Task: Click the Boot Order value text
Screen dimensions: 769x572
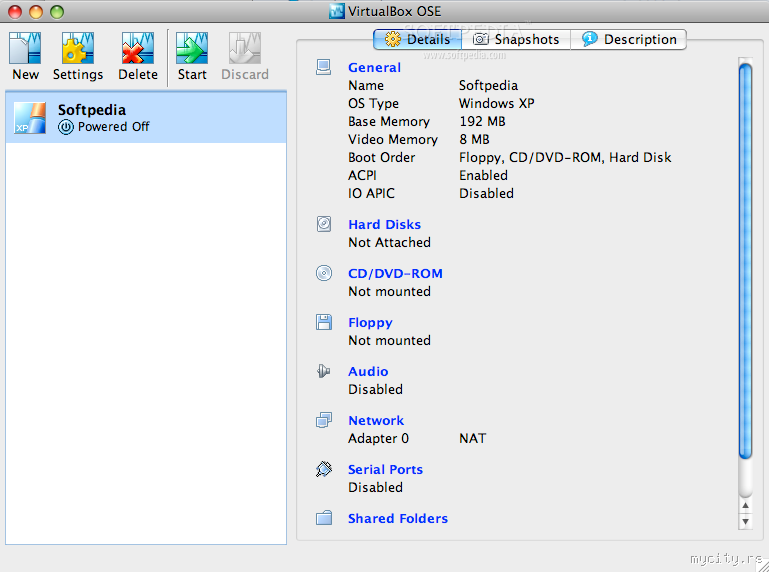Action: coord(565,157)
